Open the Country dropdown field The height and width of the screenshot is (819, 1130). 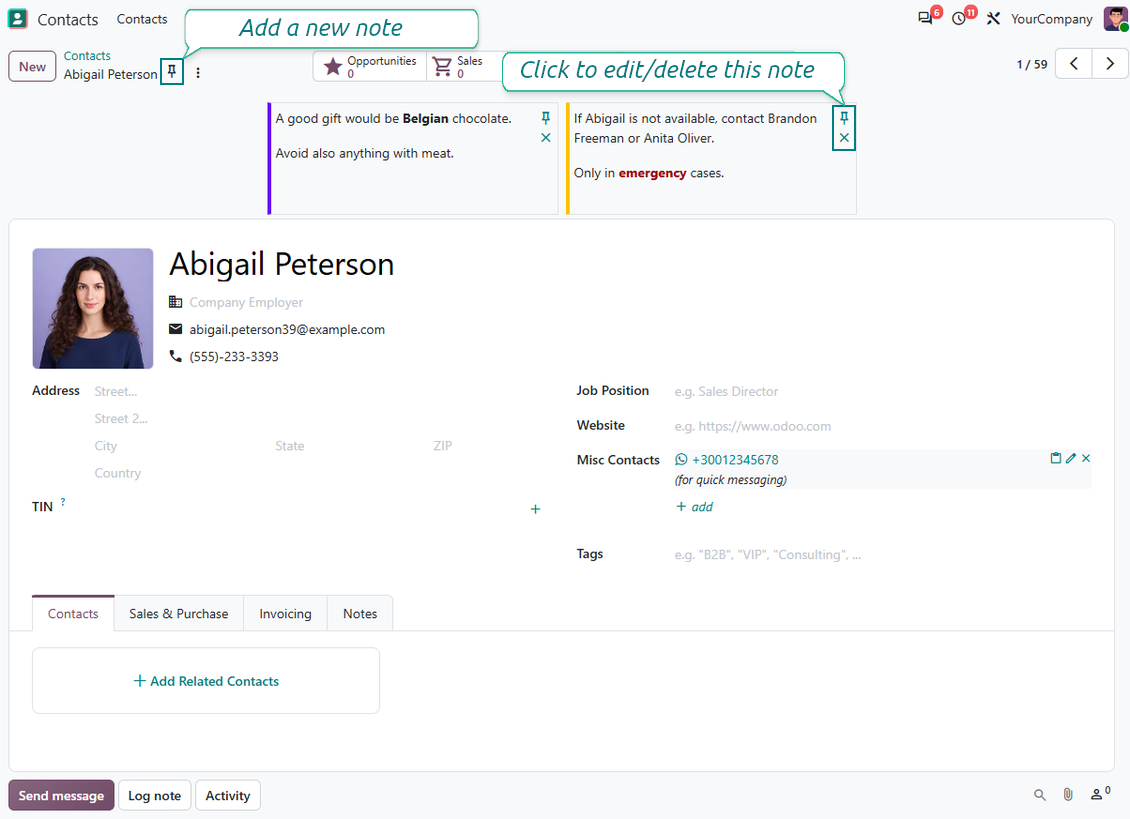click(x=317, y=474)
